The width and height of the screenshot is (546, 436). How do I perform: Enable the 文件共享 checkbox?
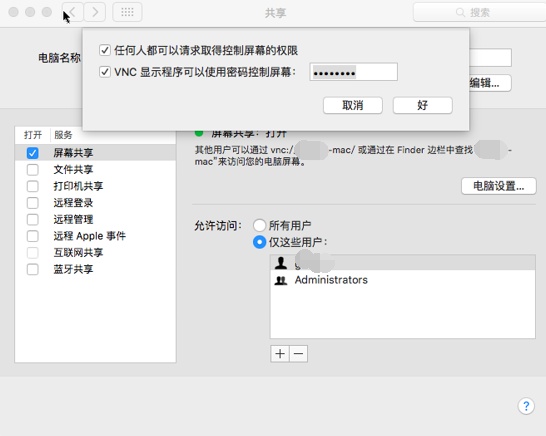click(x=33, y=170)
